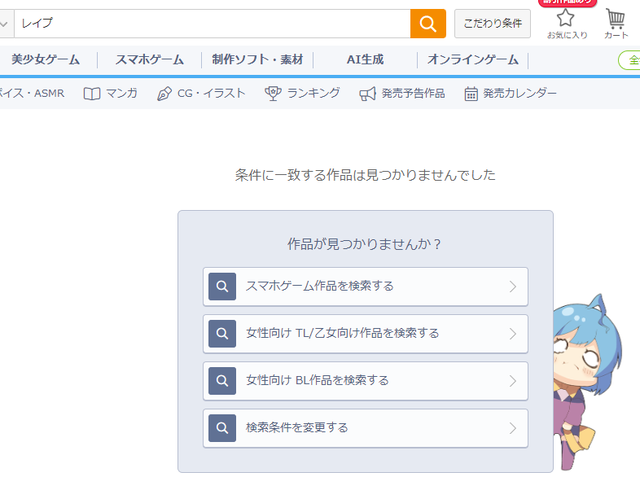Click the マンガ book icon
The height and width of the screenshot is (477, 640).
pyautogui.click(x=91, y=93)
